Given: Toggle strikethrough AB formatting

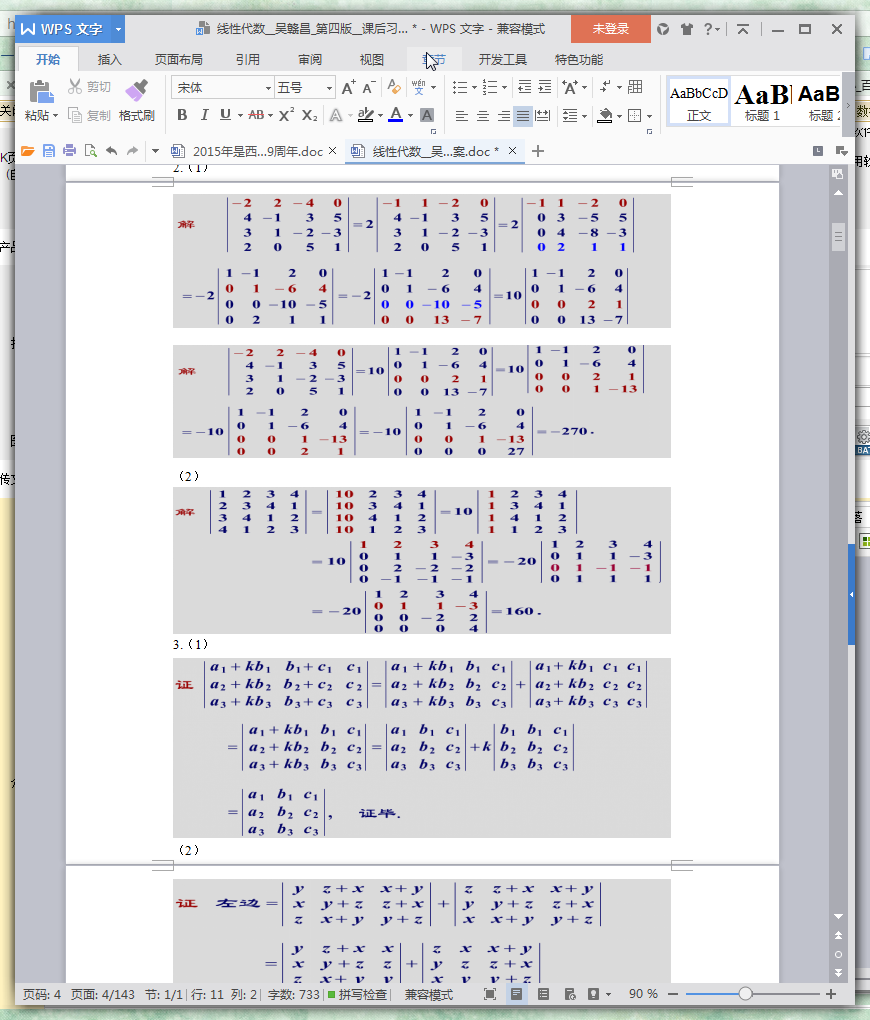Looking at the screenshot, I should tap(256, 115).
